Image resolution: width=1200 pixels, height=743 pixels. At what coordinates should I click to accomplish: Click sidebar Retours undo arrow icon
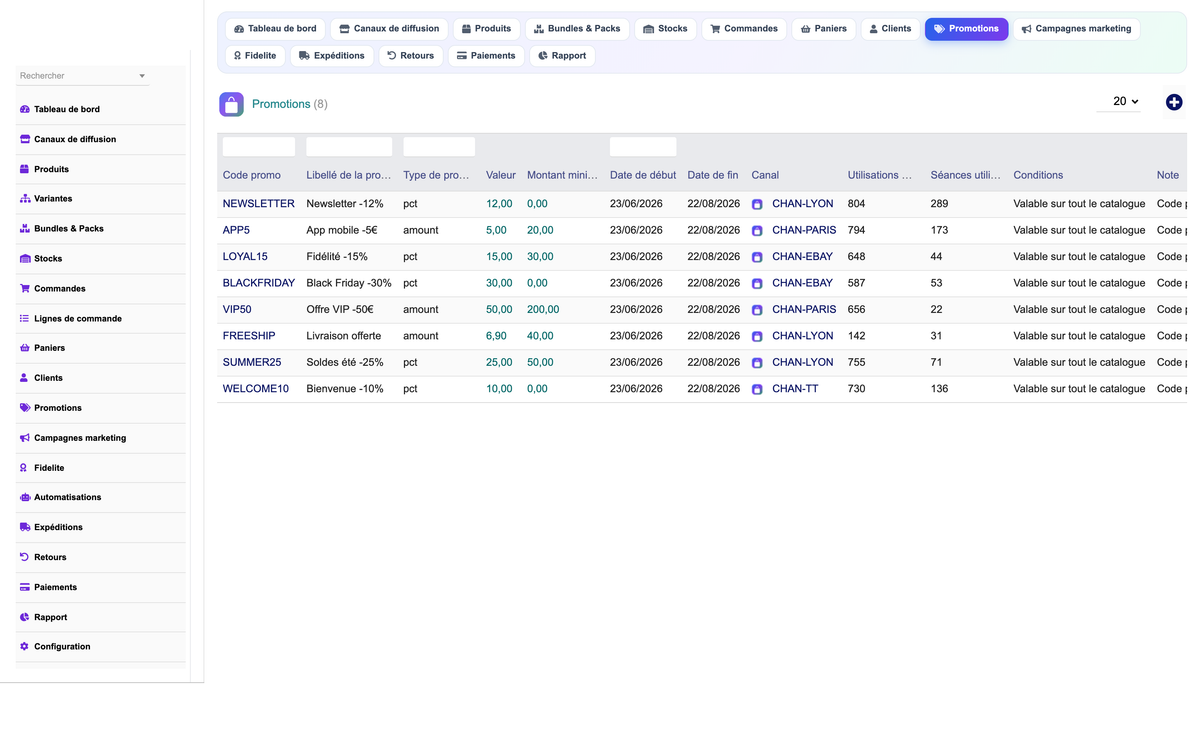pos(25,557)
